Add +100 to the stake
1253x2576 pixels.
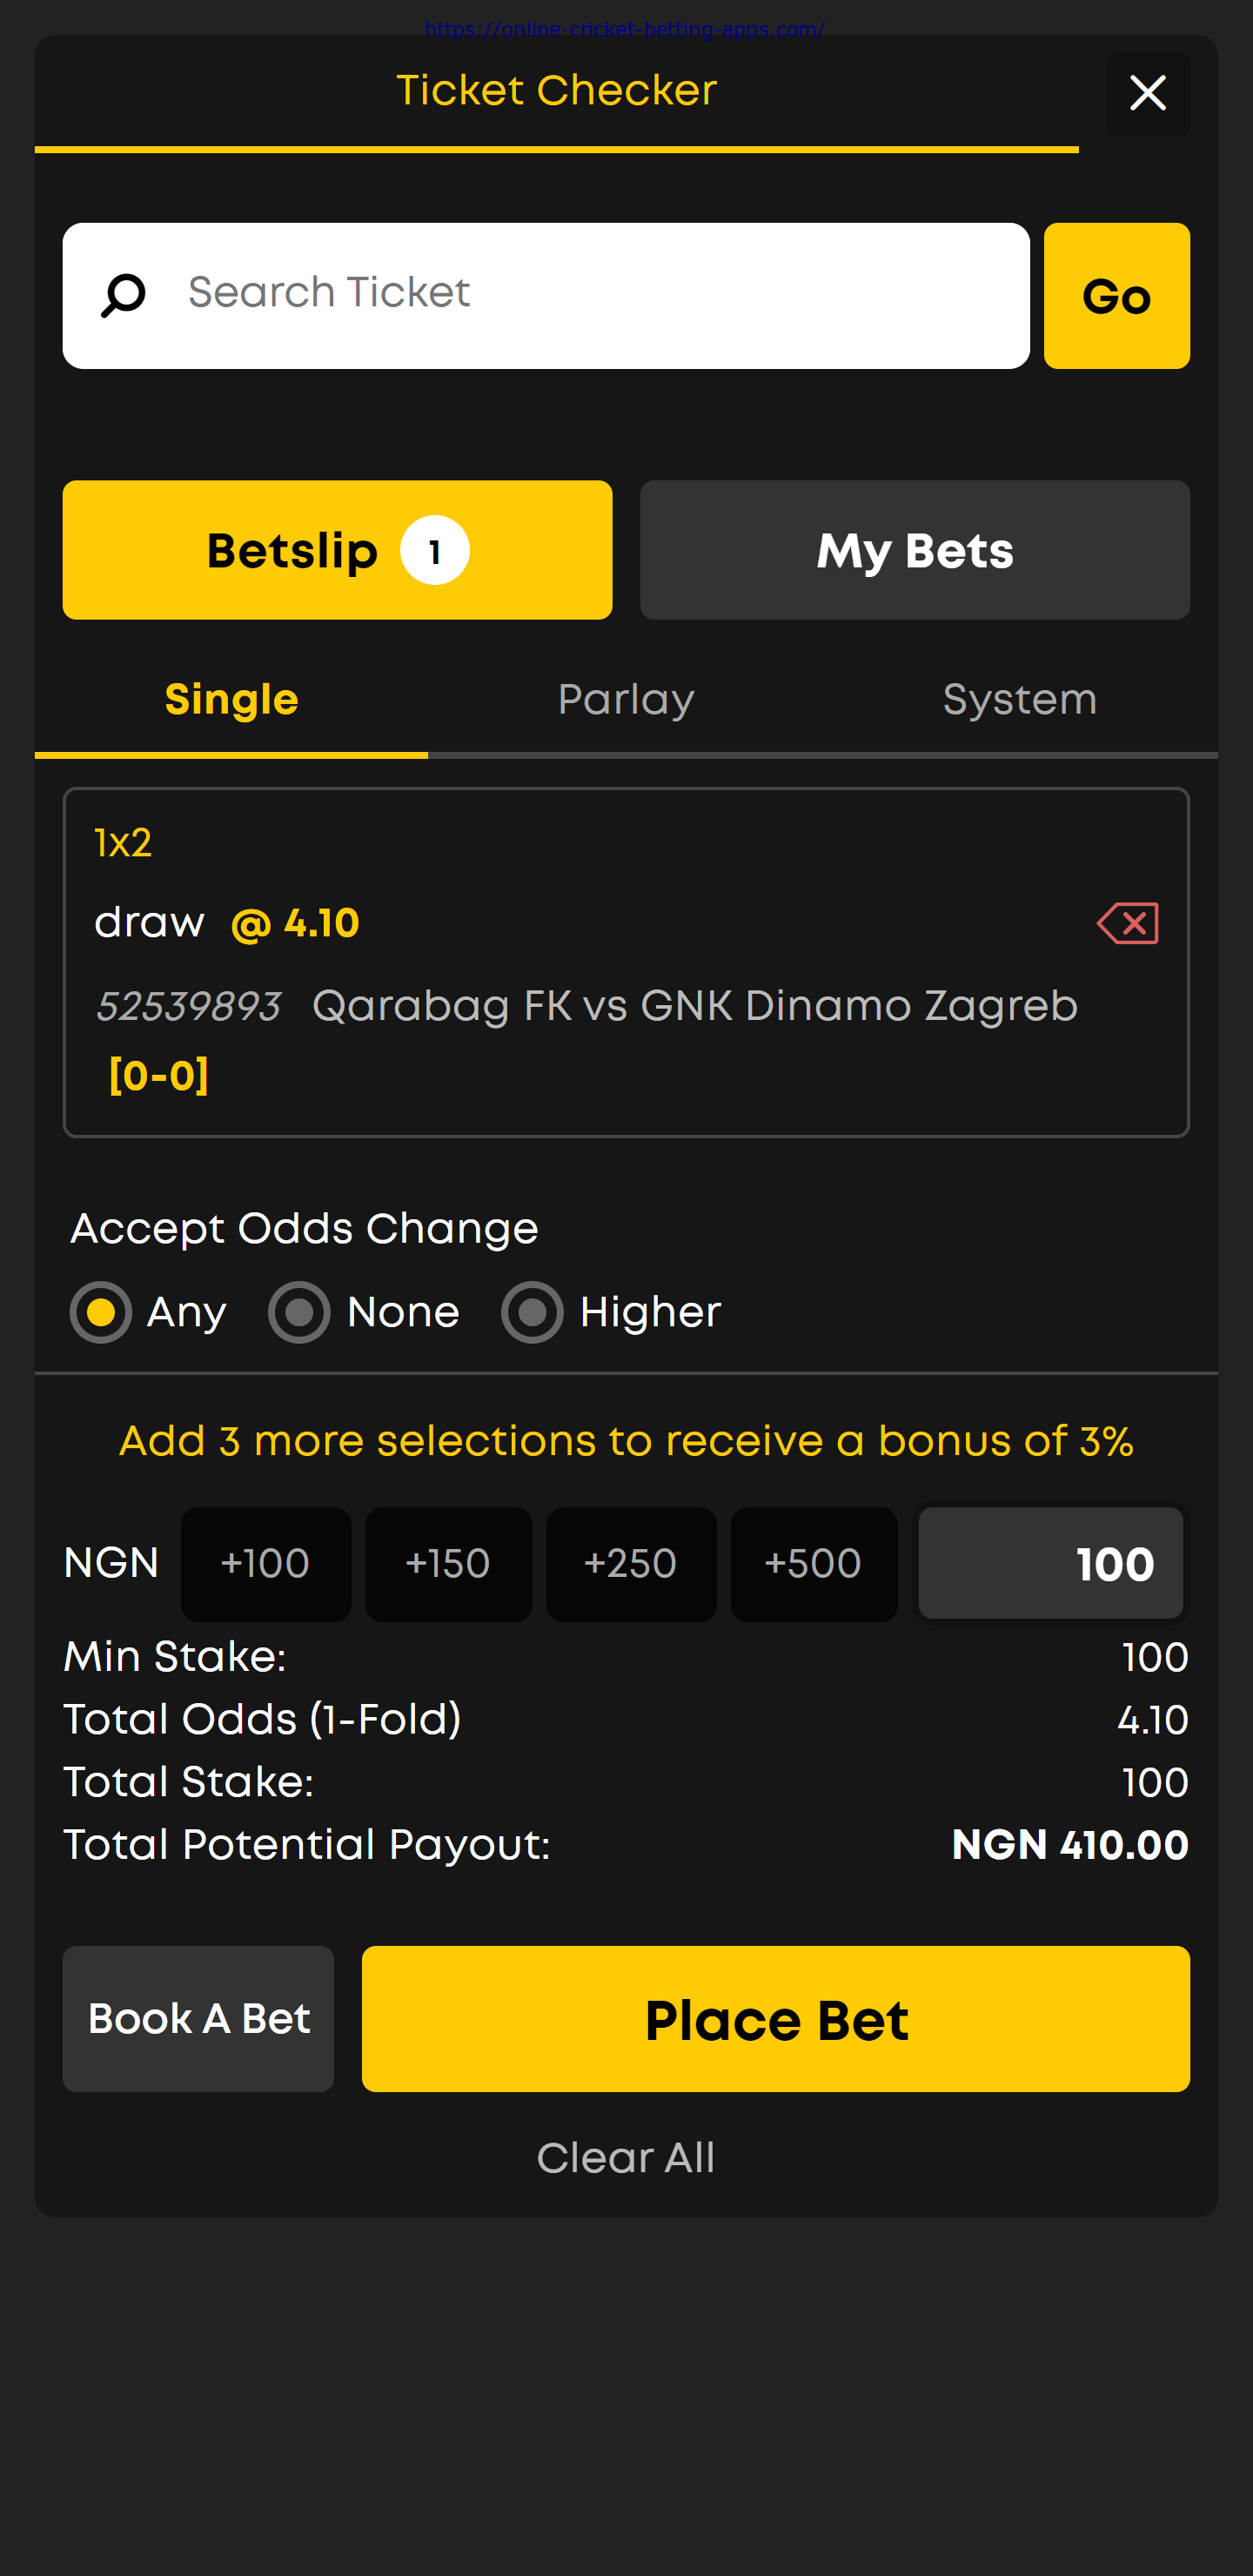[x=265, y=1564]
